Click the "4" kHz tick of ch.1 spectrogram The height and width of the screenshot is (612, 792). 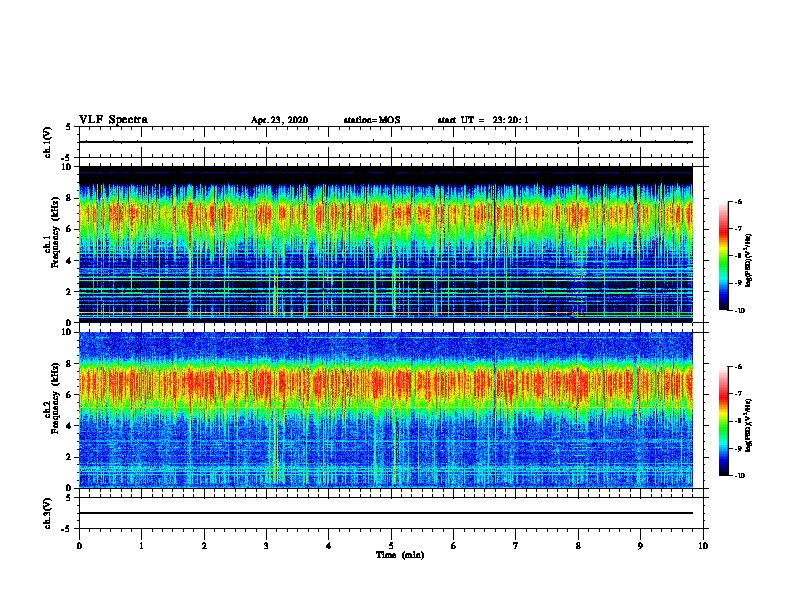[x=69, y=261]
